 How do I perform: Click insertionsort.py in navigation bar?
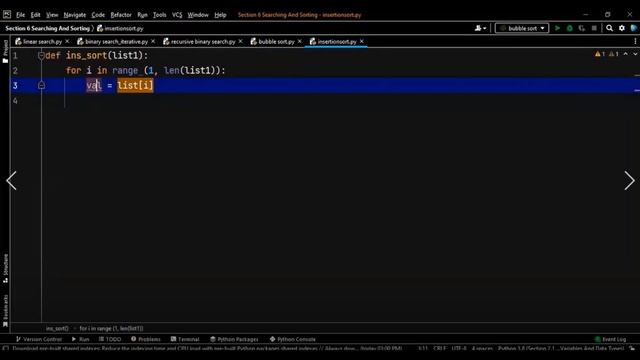(120, 29)
